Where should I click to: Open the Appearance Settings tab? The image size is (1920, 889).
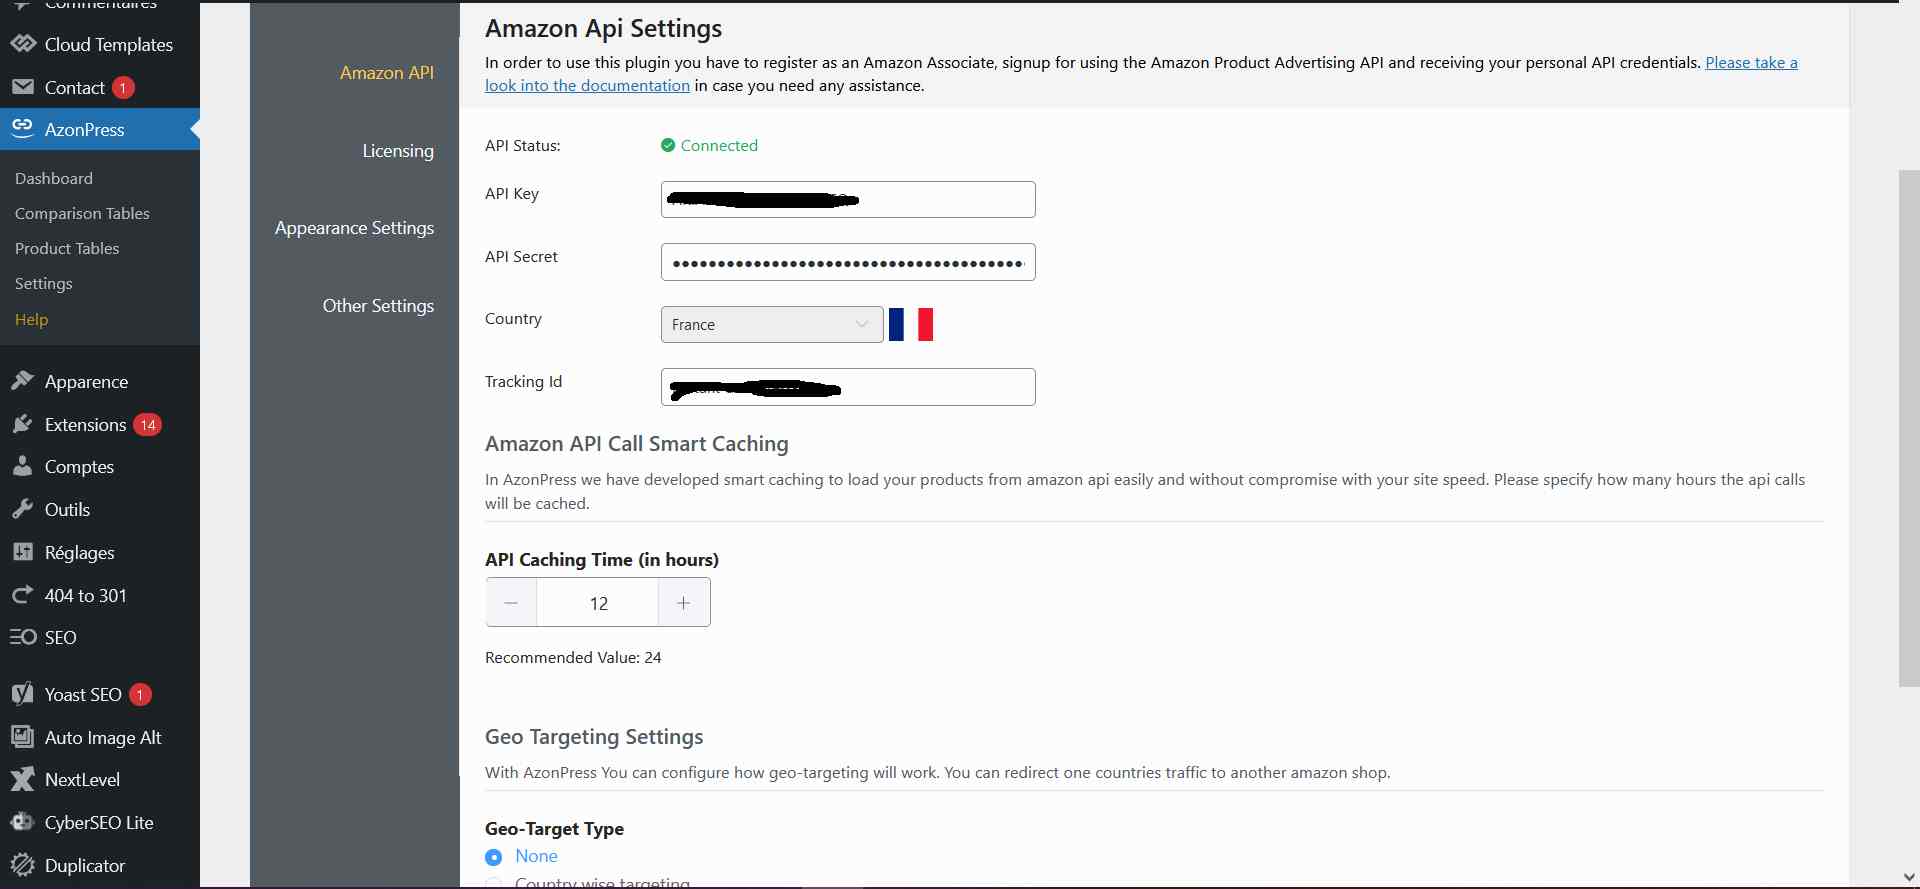354,228
